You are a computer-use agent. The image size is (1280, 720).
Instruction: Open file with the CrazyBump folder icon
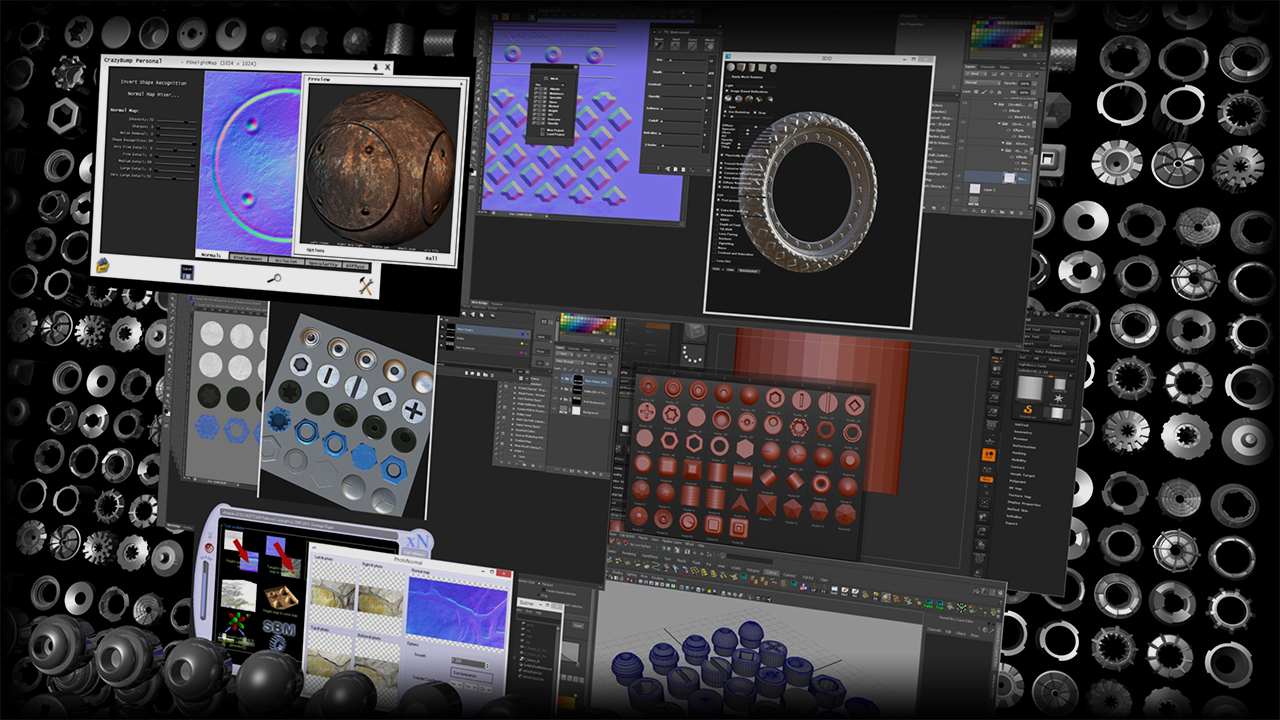pos(102,265)
